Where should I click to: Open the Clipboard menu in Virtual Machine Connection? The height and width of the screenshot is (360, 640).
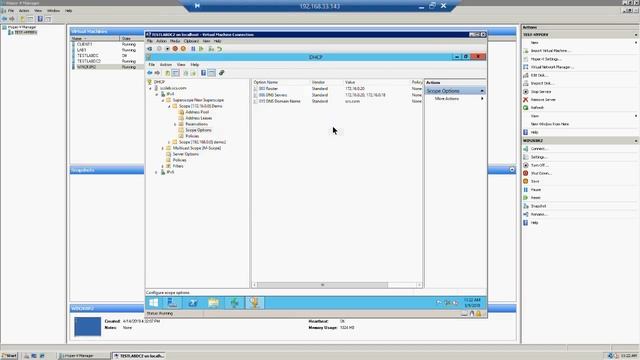coord(191,41)
